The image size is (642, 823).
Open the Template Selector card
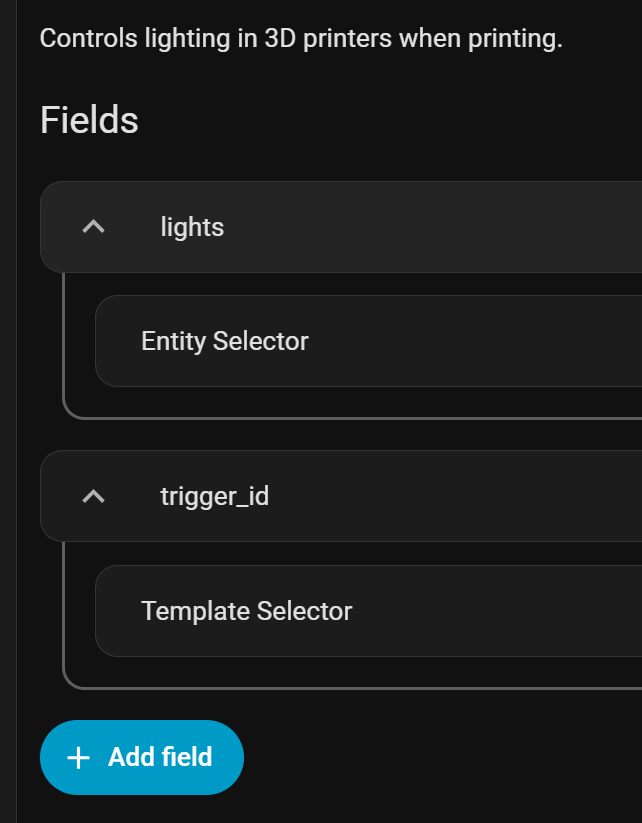tap(369, 611)
